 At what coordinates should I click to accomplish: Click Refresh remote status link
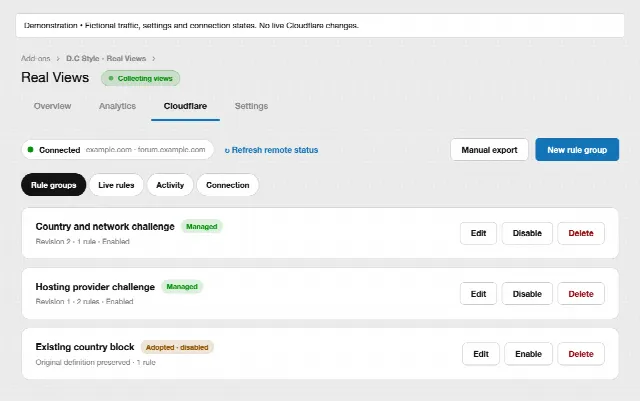point(271,150)
